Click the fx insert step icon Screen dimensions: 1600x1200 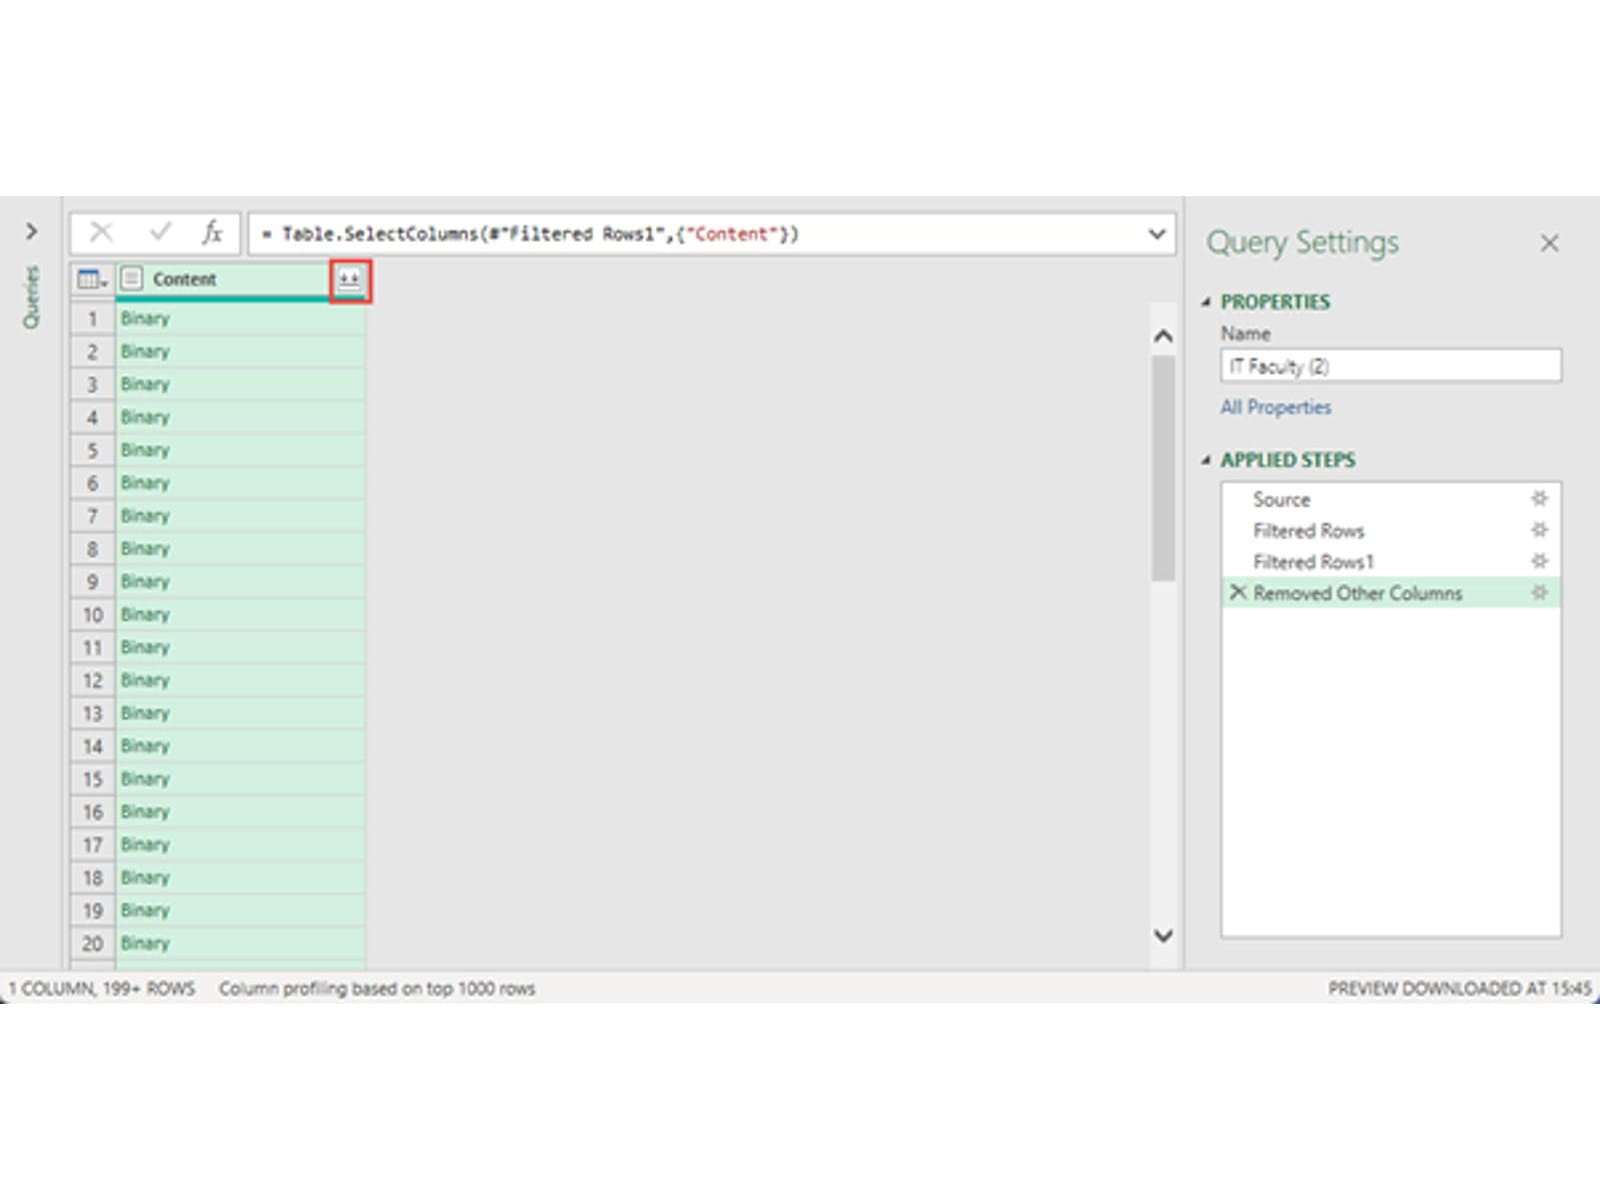212,234
